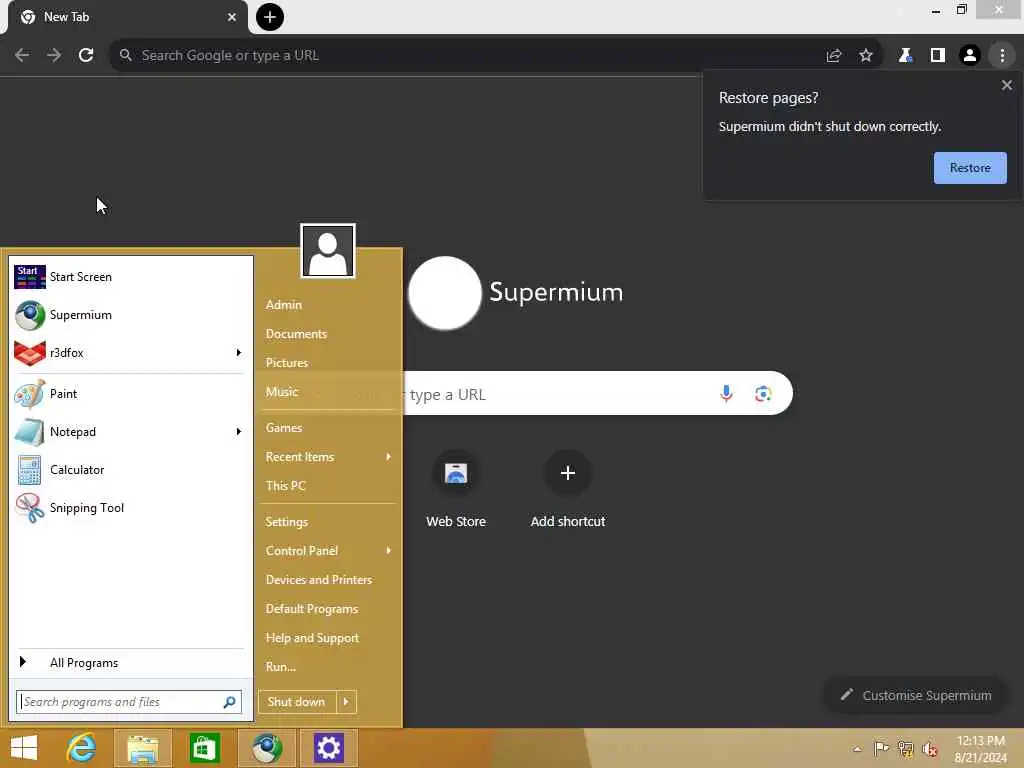Open the purple gear taskbar app
The height and width of the screenshot is (768, 1024).
328,748
